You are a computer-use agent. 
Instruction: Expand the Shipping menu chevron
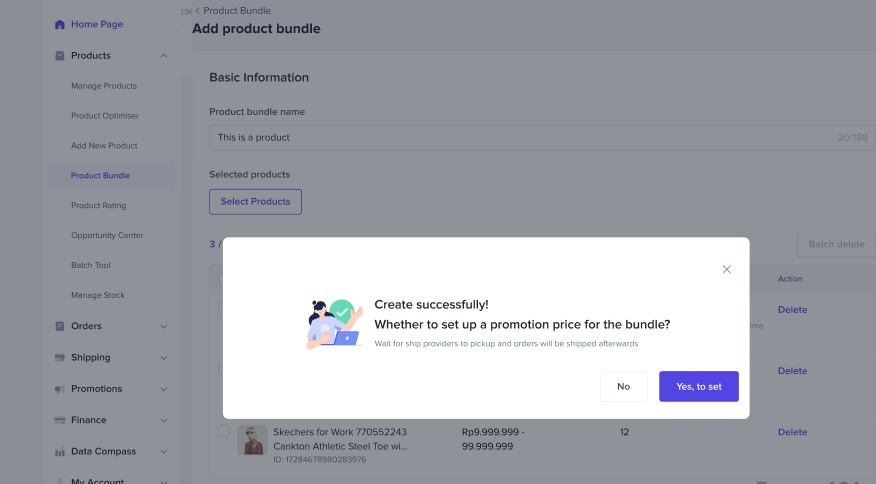pyautogui.click(x=164, y=358)
